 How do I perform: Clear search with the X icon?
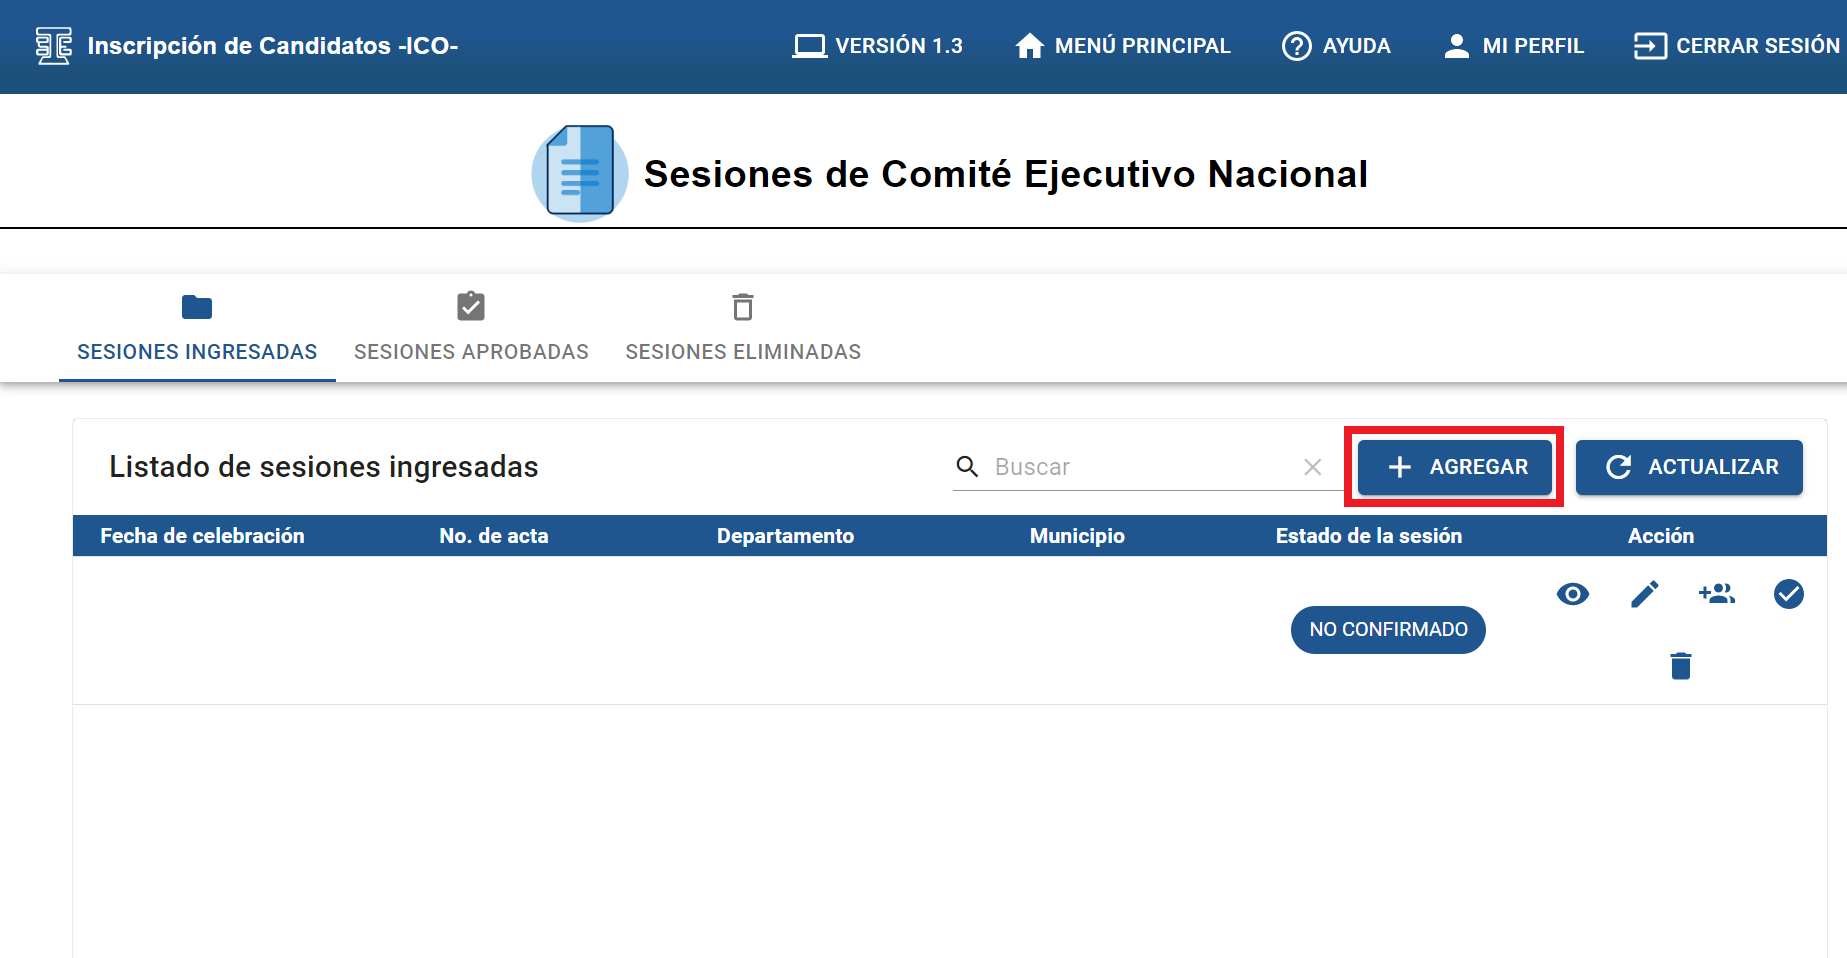(x=1313, y=467)
